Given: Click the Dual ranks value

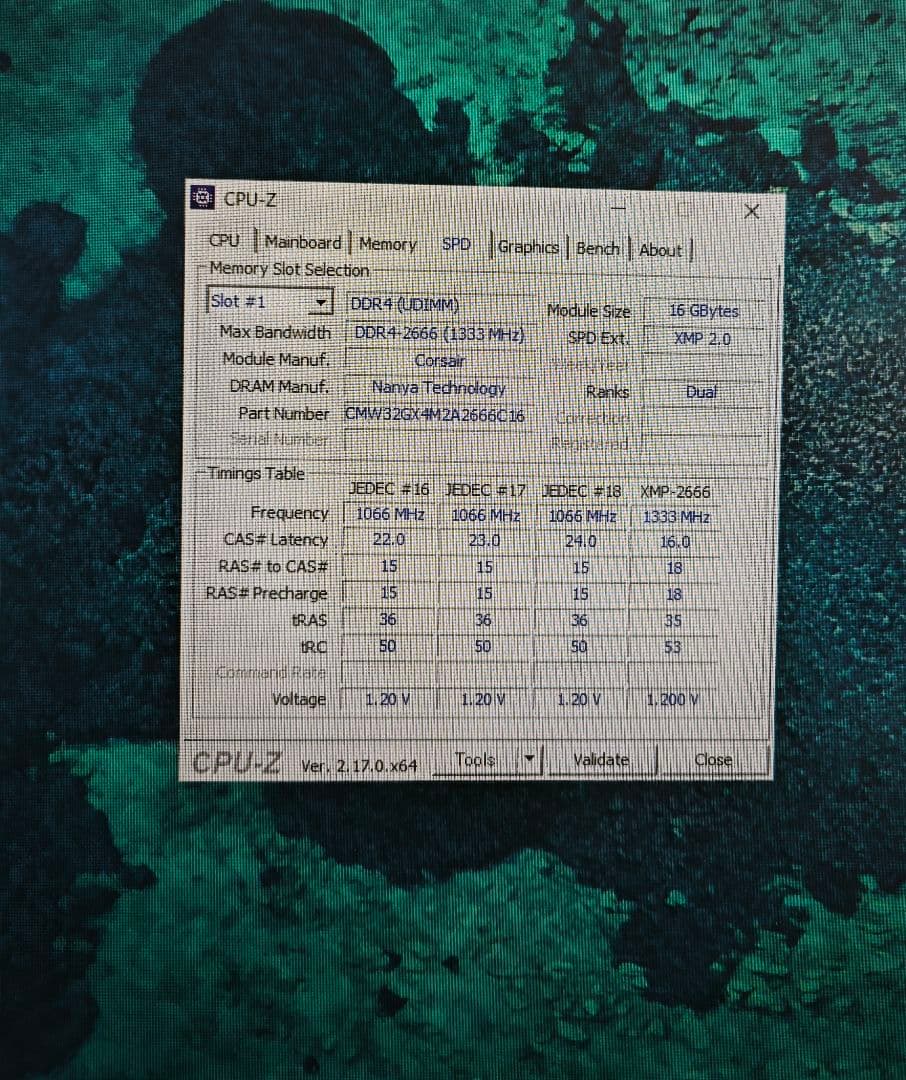Looking at the screenshot, I should tap(701, 392).
